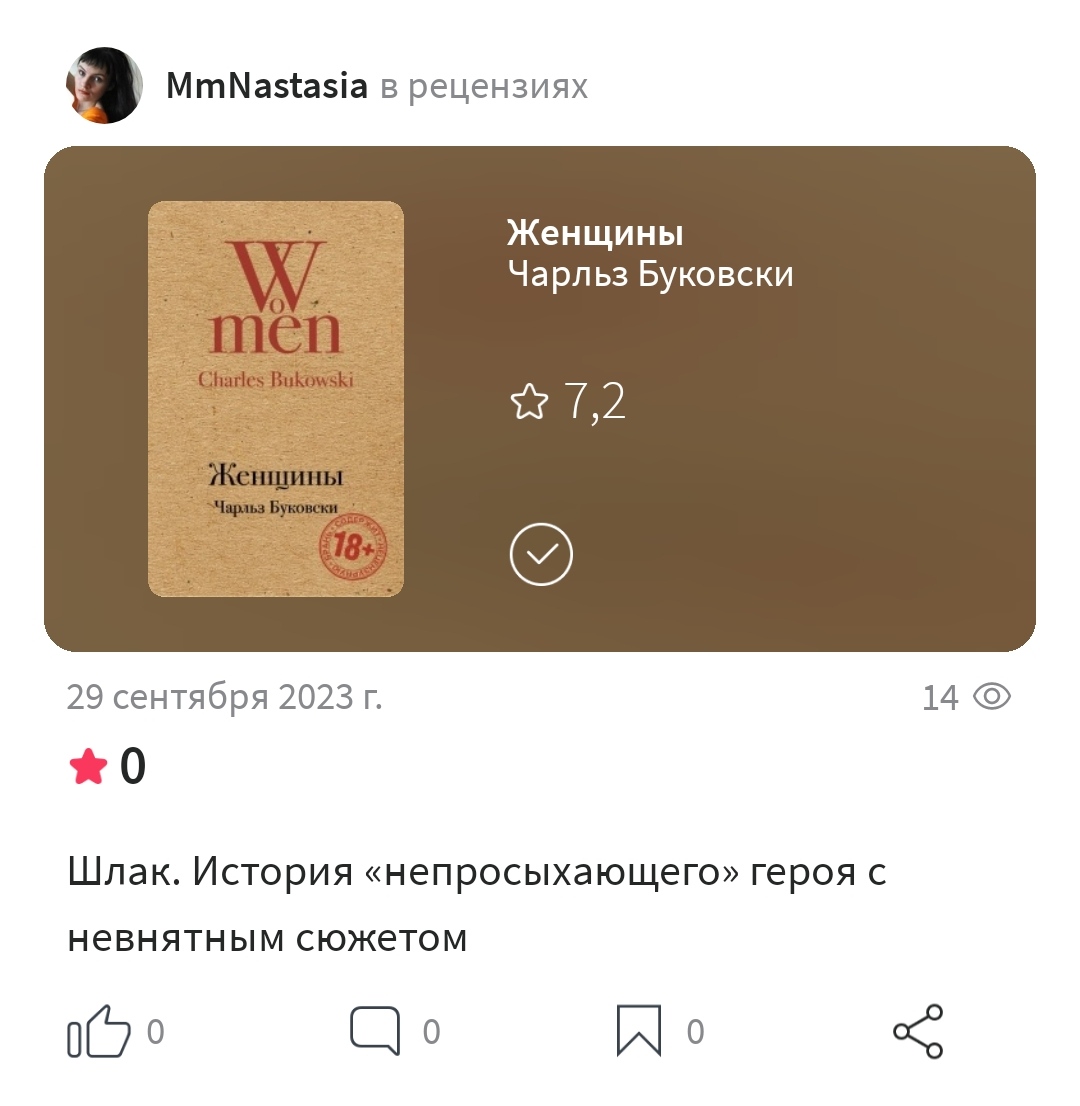Share the review using share icon
1080x1106 pixels.
tap(918, 1031)
